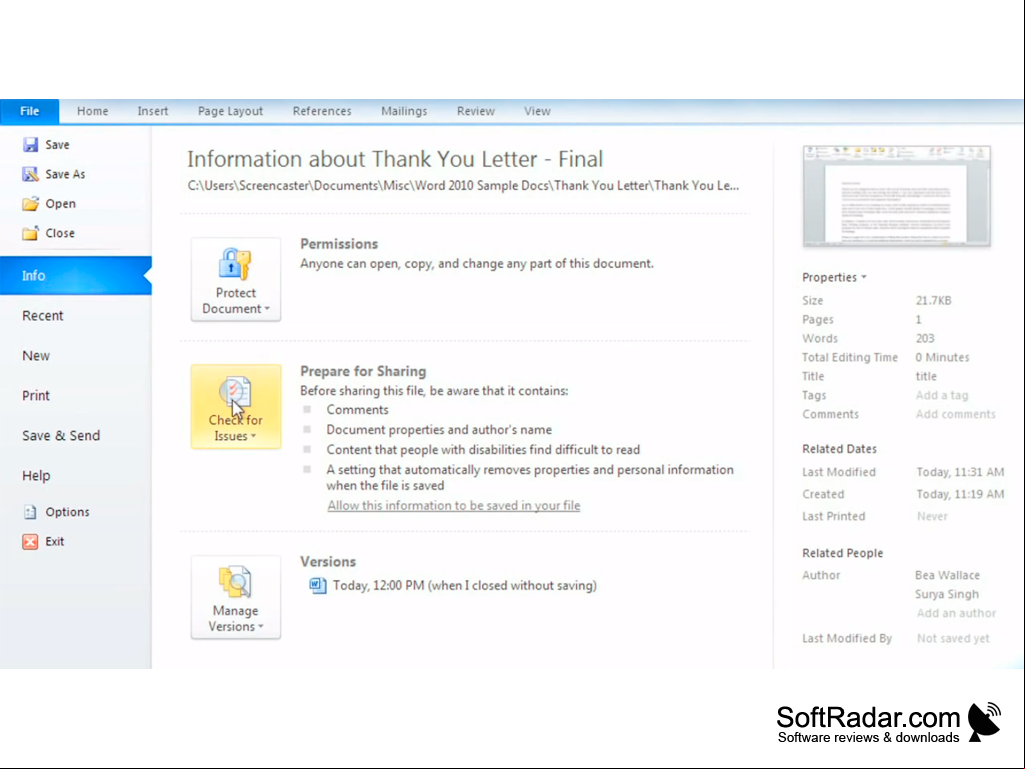The height and width of the screenshot is (769, 1025).
Task: Click the Open folder icon
Action: pyautogui.click(x=30, y=203)
